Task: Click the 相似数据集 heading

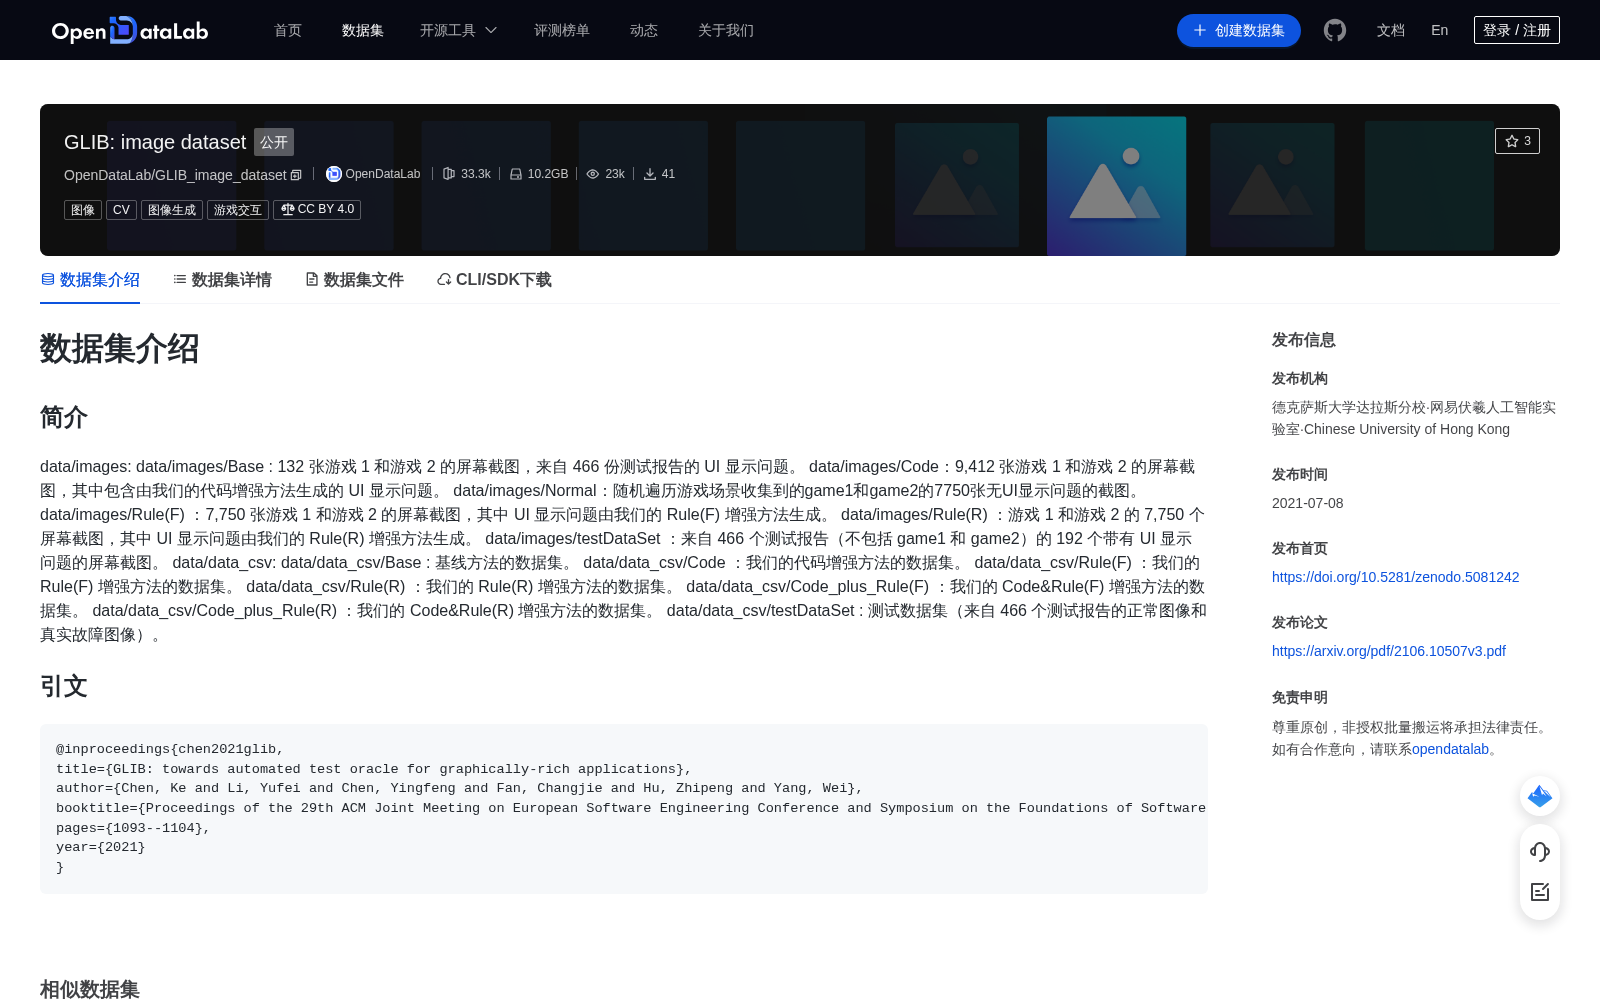Action: [x=90, y=989]
